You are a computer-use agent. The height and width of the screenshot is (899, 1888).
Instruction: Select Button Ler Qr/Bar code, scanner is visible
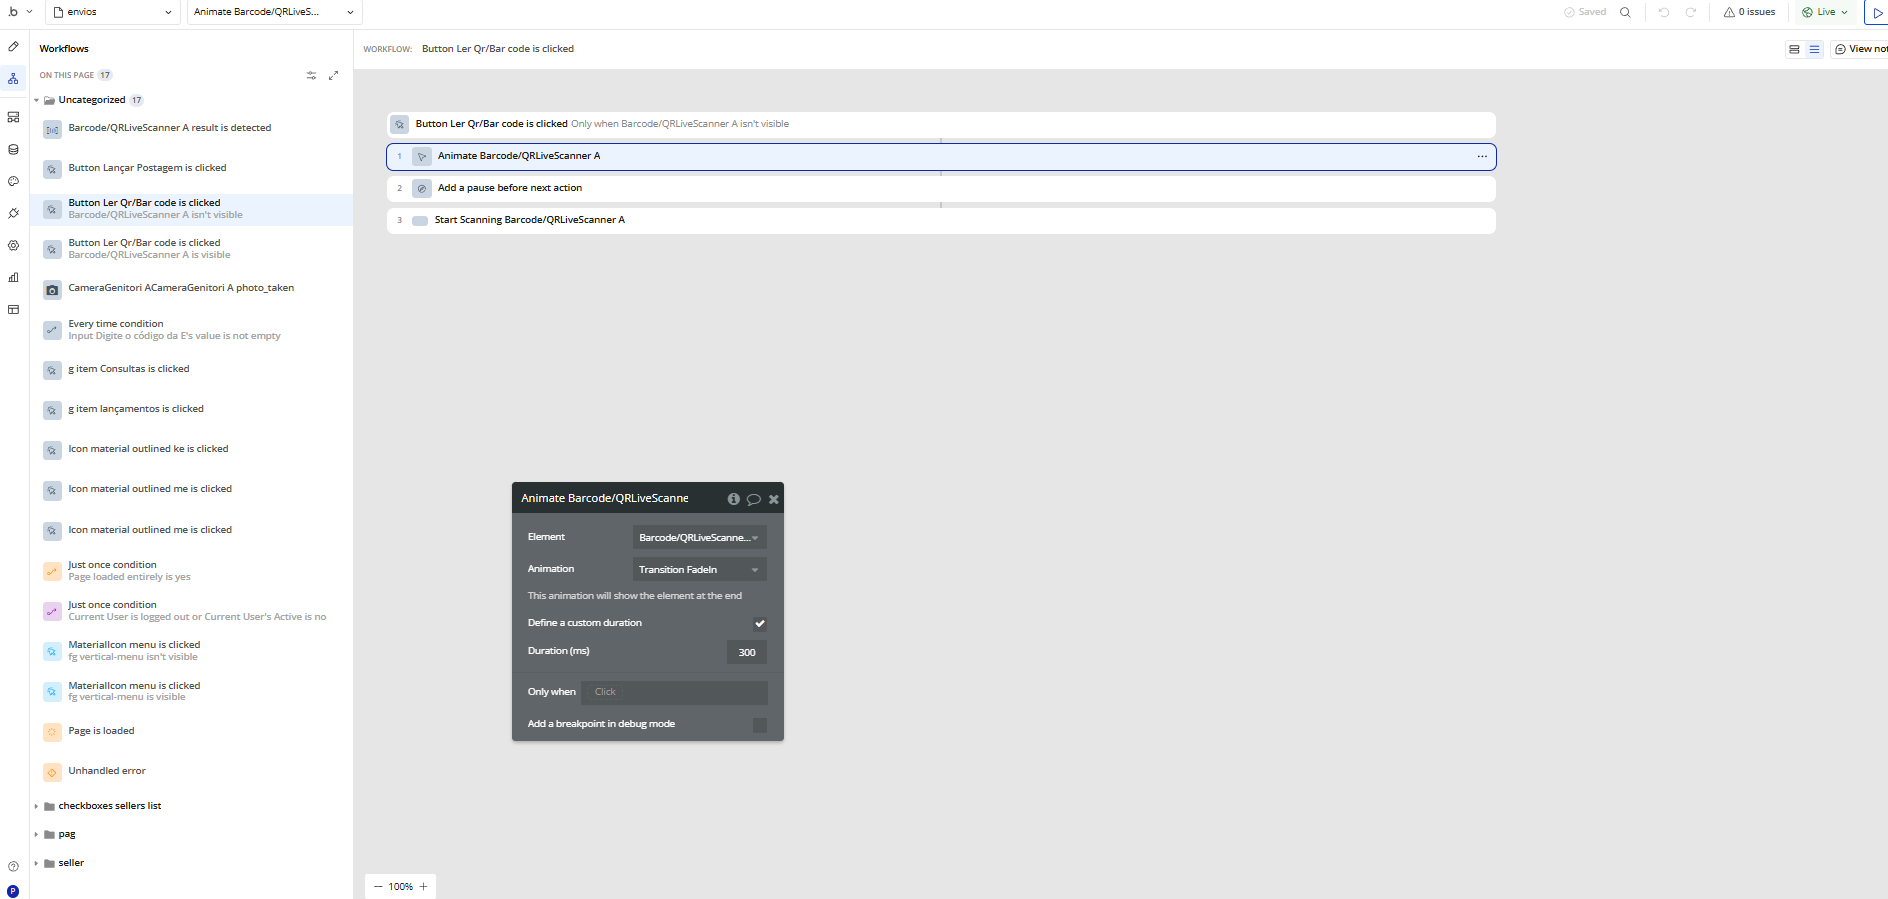click(191, 249)
